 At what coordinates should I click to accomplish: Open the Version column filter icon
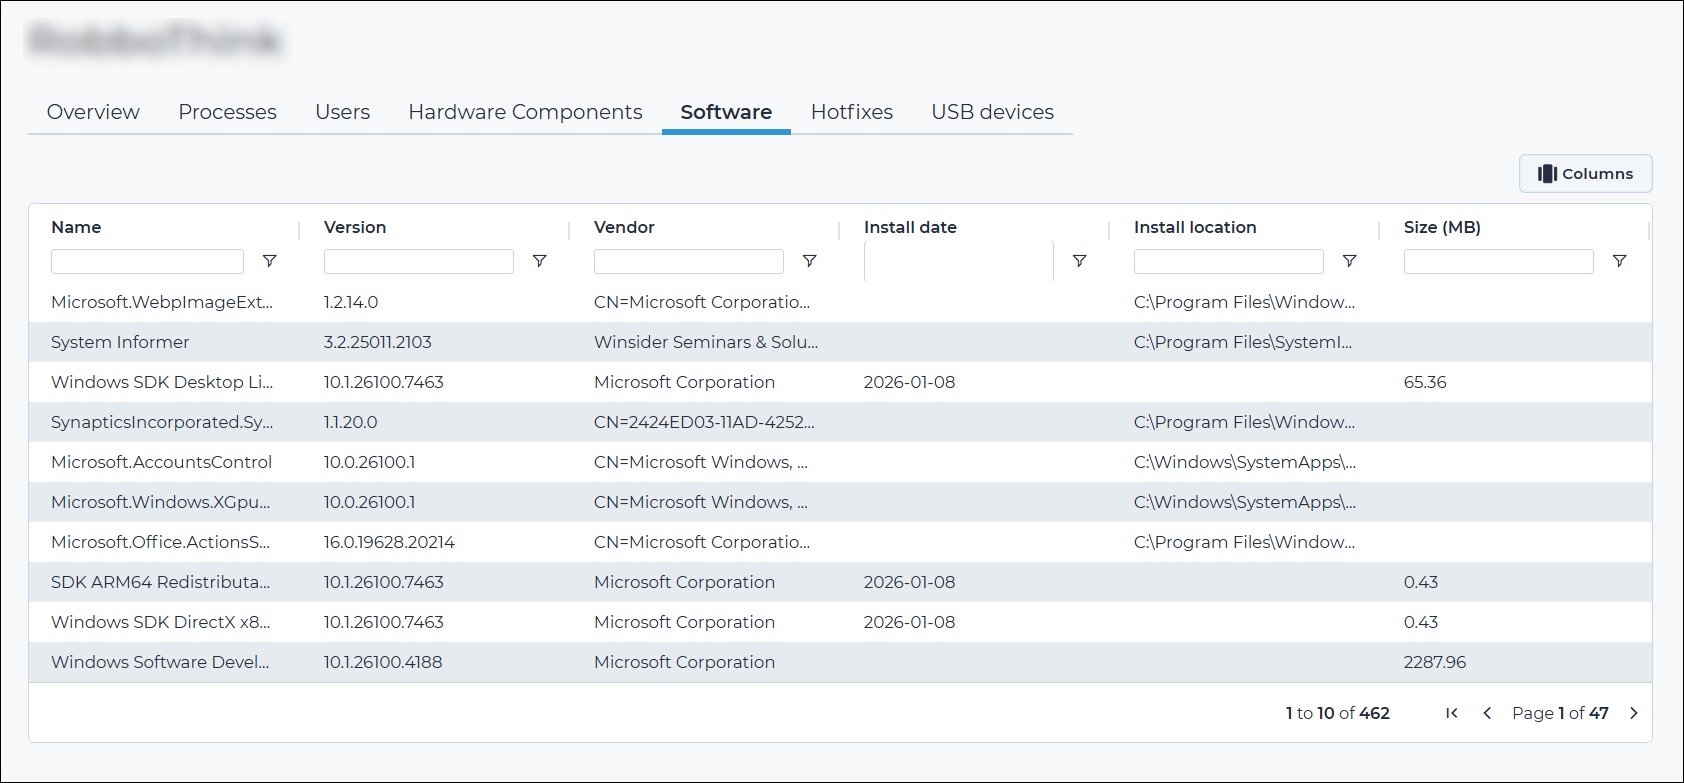[539, 261]
